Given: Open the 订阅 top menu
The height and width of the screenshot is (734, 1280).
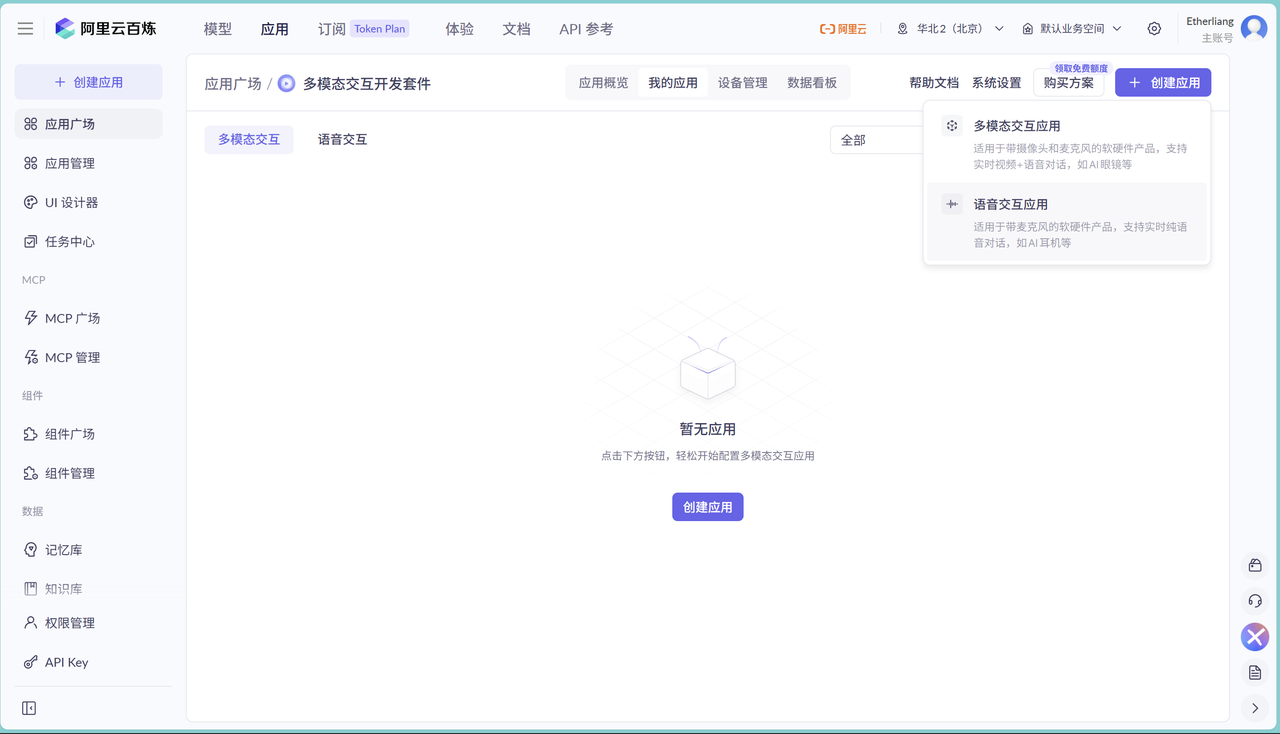Looking at the screenshot, I should pos(332,29).
